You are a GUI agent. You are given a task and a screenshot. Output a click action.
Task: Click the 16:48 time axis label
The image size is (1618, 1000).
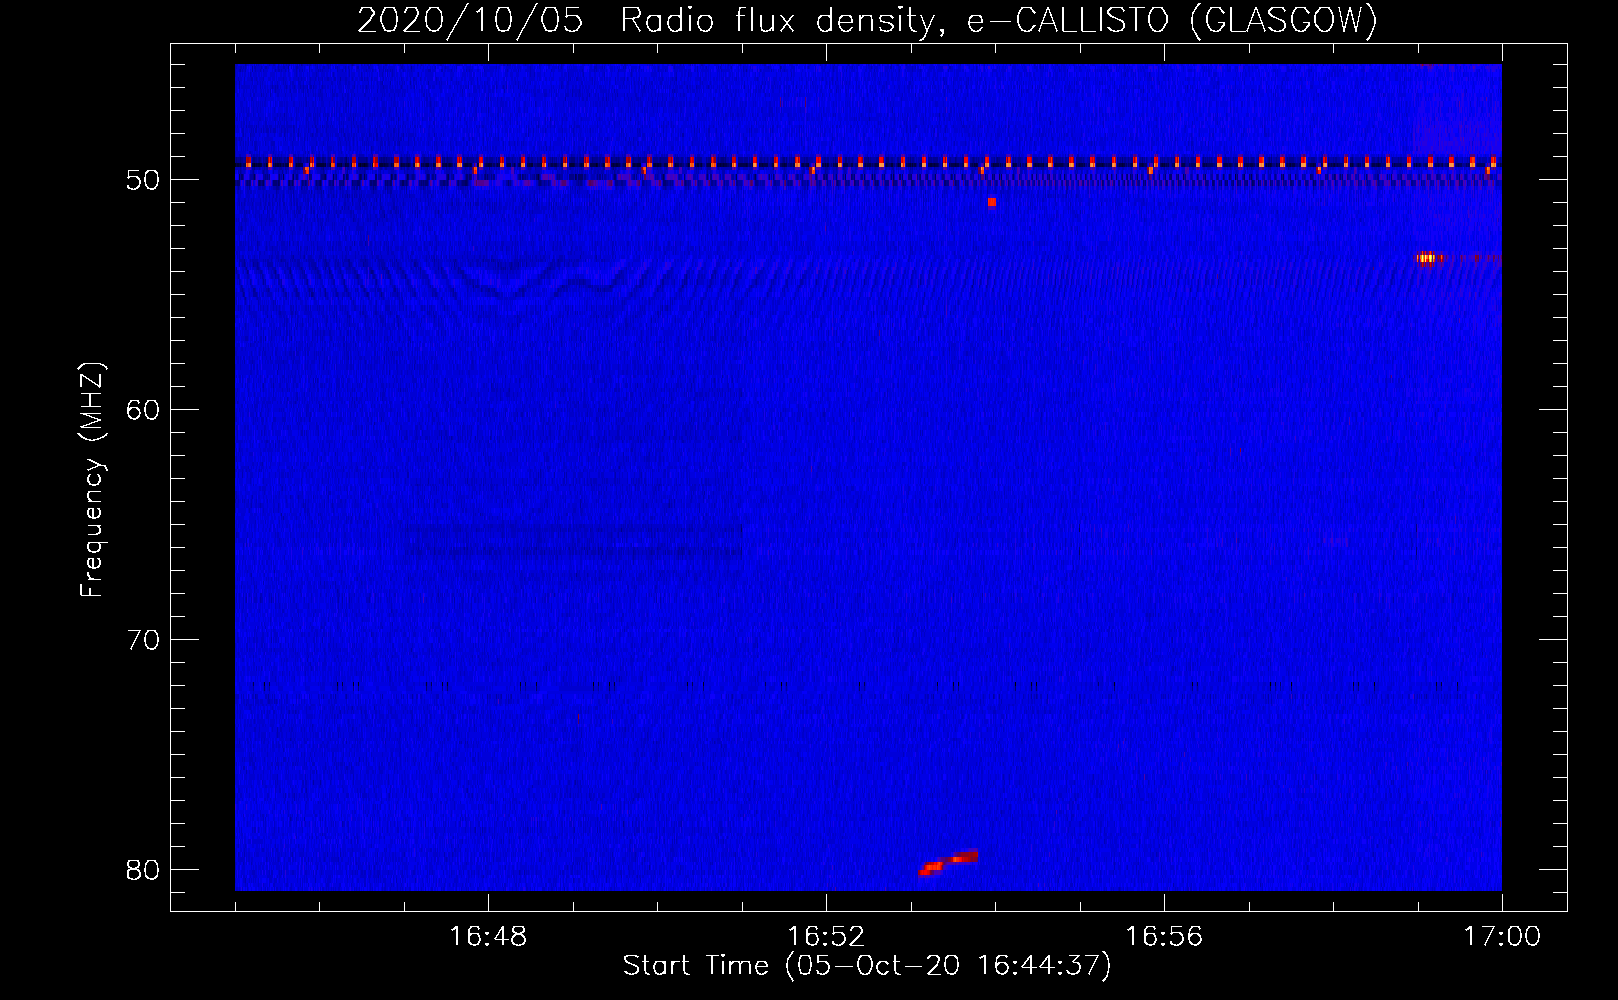pyautogui.click(x=488, y=937)
